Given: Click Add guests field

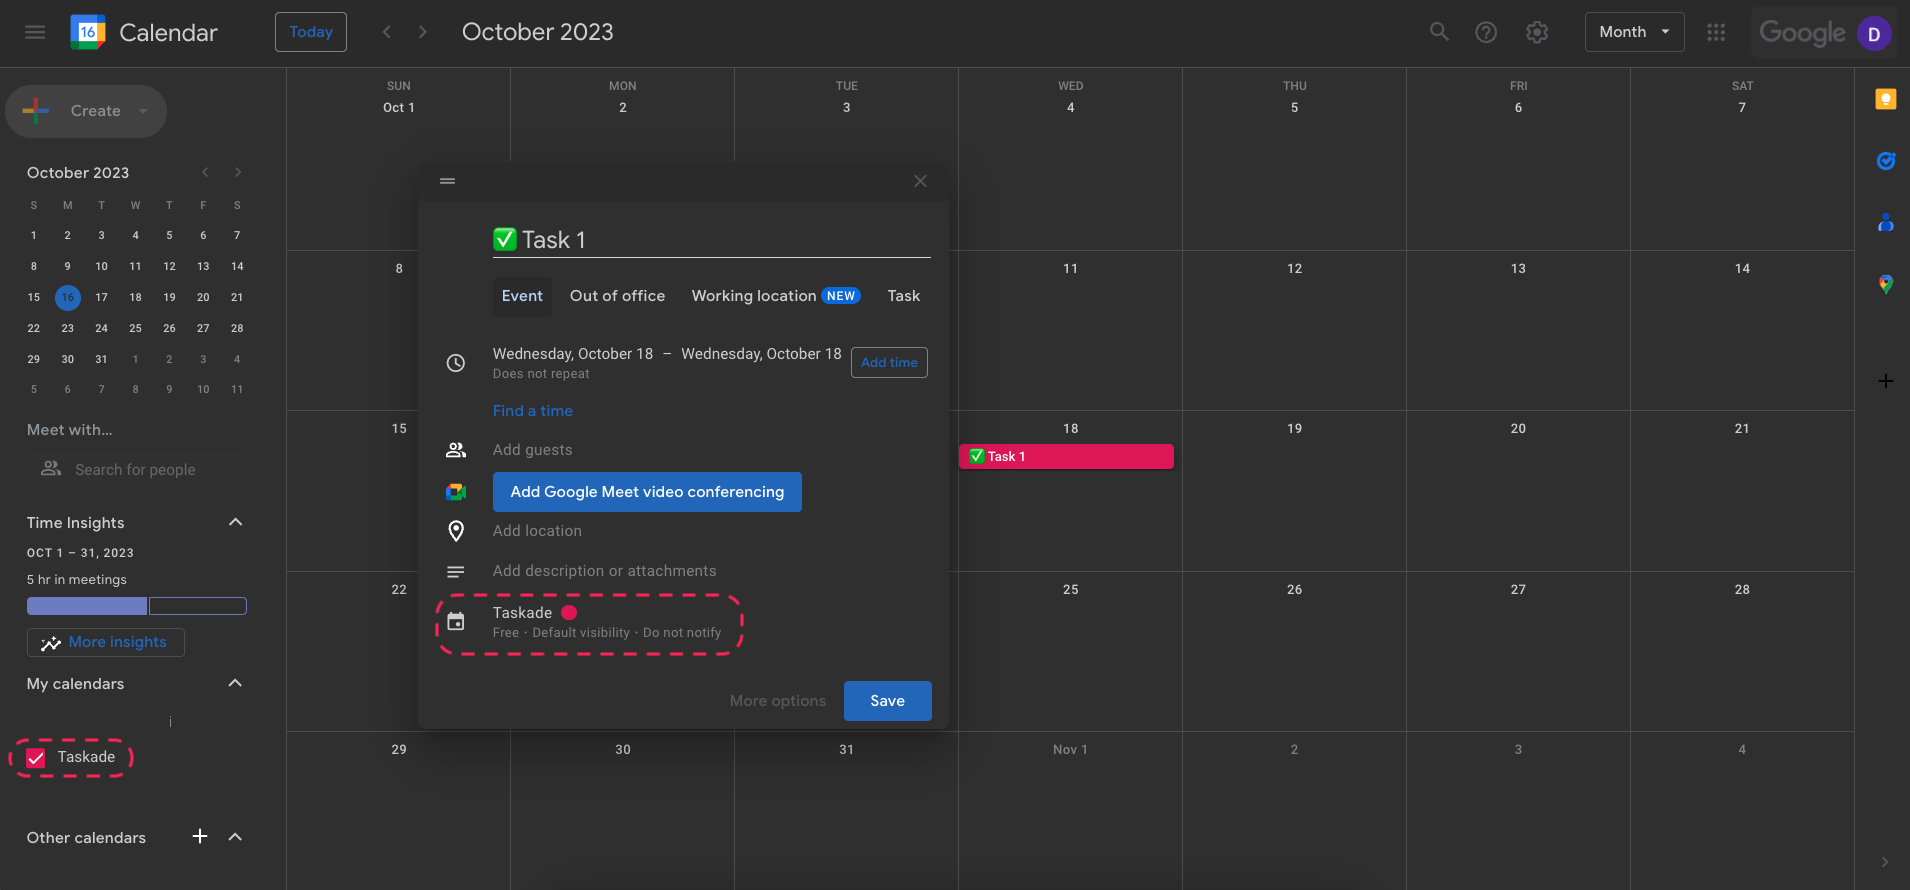Looking at the screenshot, I should click(532, 450).
